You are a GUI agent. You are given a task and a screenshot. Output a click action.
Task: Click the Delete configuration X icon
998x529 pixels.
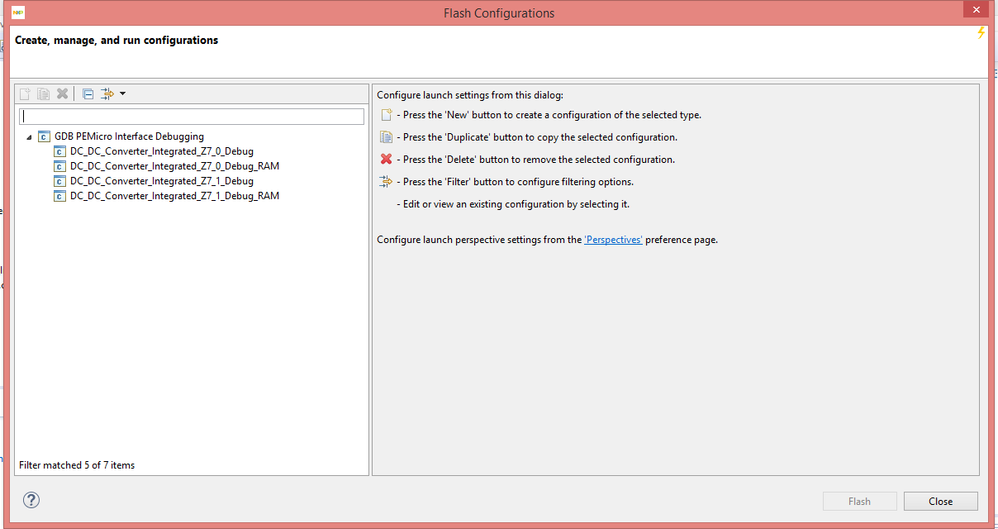click(62, 94)
